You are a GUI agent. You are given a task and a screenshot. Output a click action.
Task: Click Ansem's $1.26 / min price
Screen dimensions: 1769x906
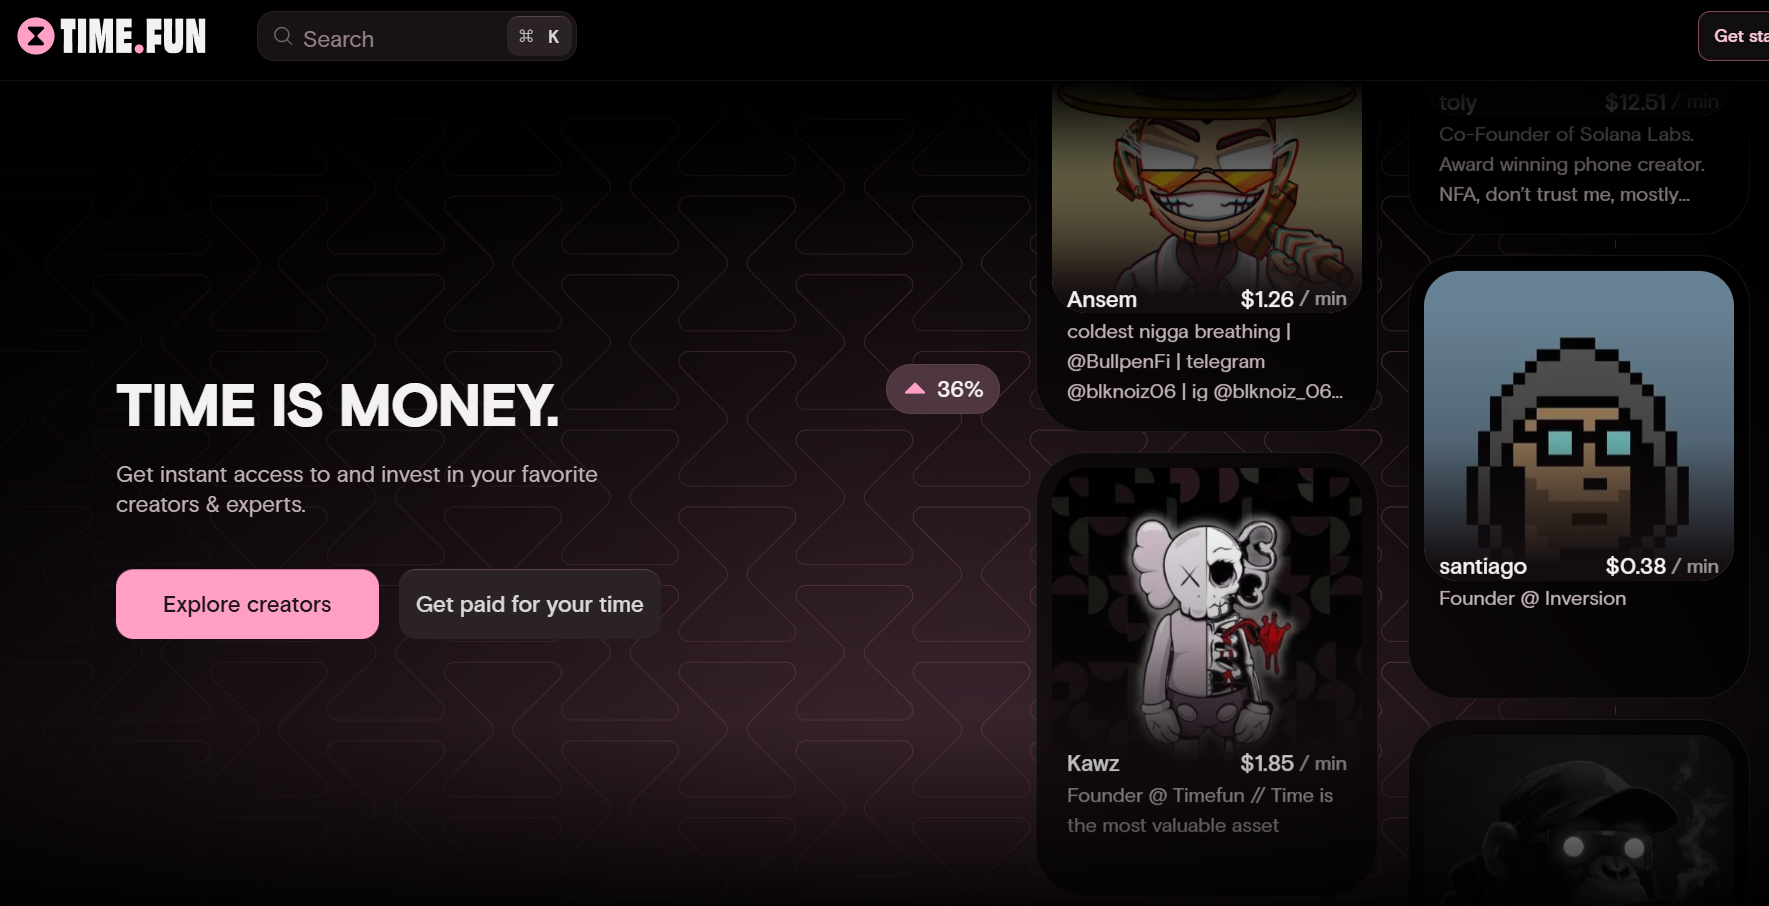click(x=1293, y=299)
